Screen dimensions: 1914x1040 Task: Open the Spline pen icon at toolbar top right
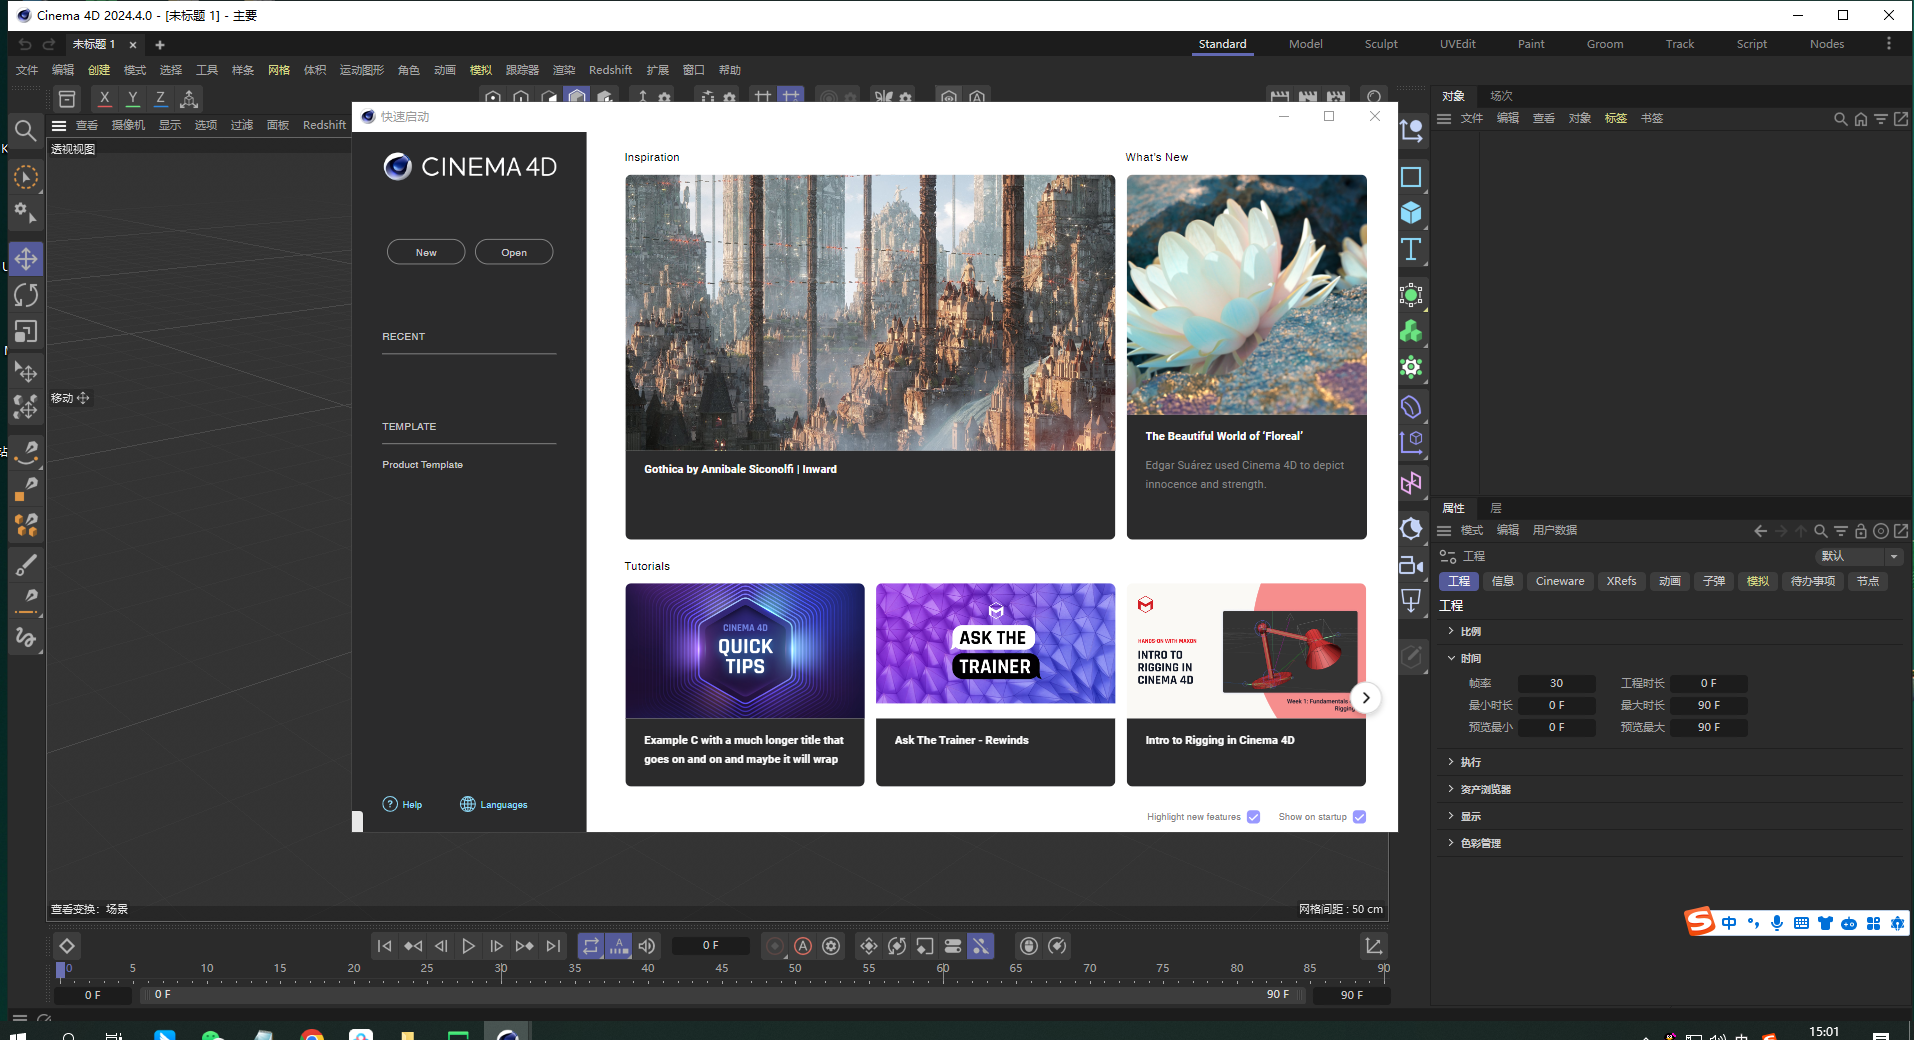[1412, 132]
